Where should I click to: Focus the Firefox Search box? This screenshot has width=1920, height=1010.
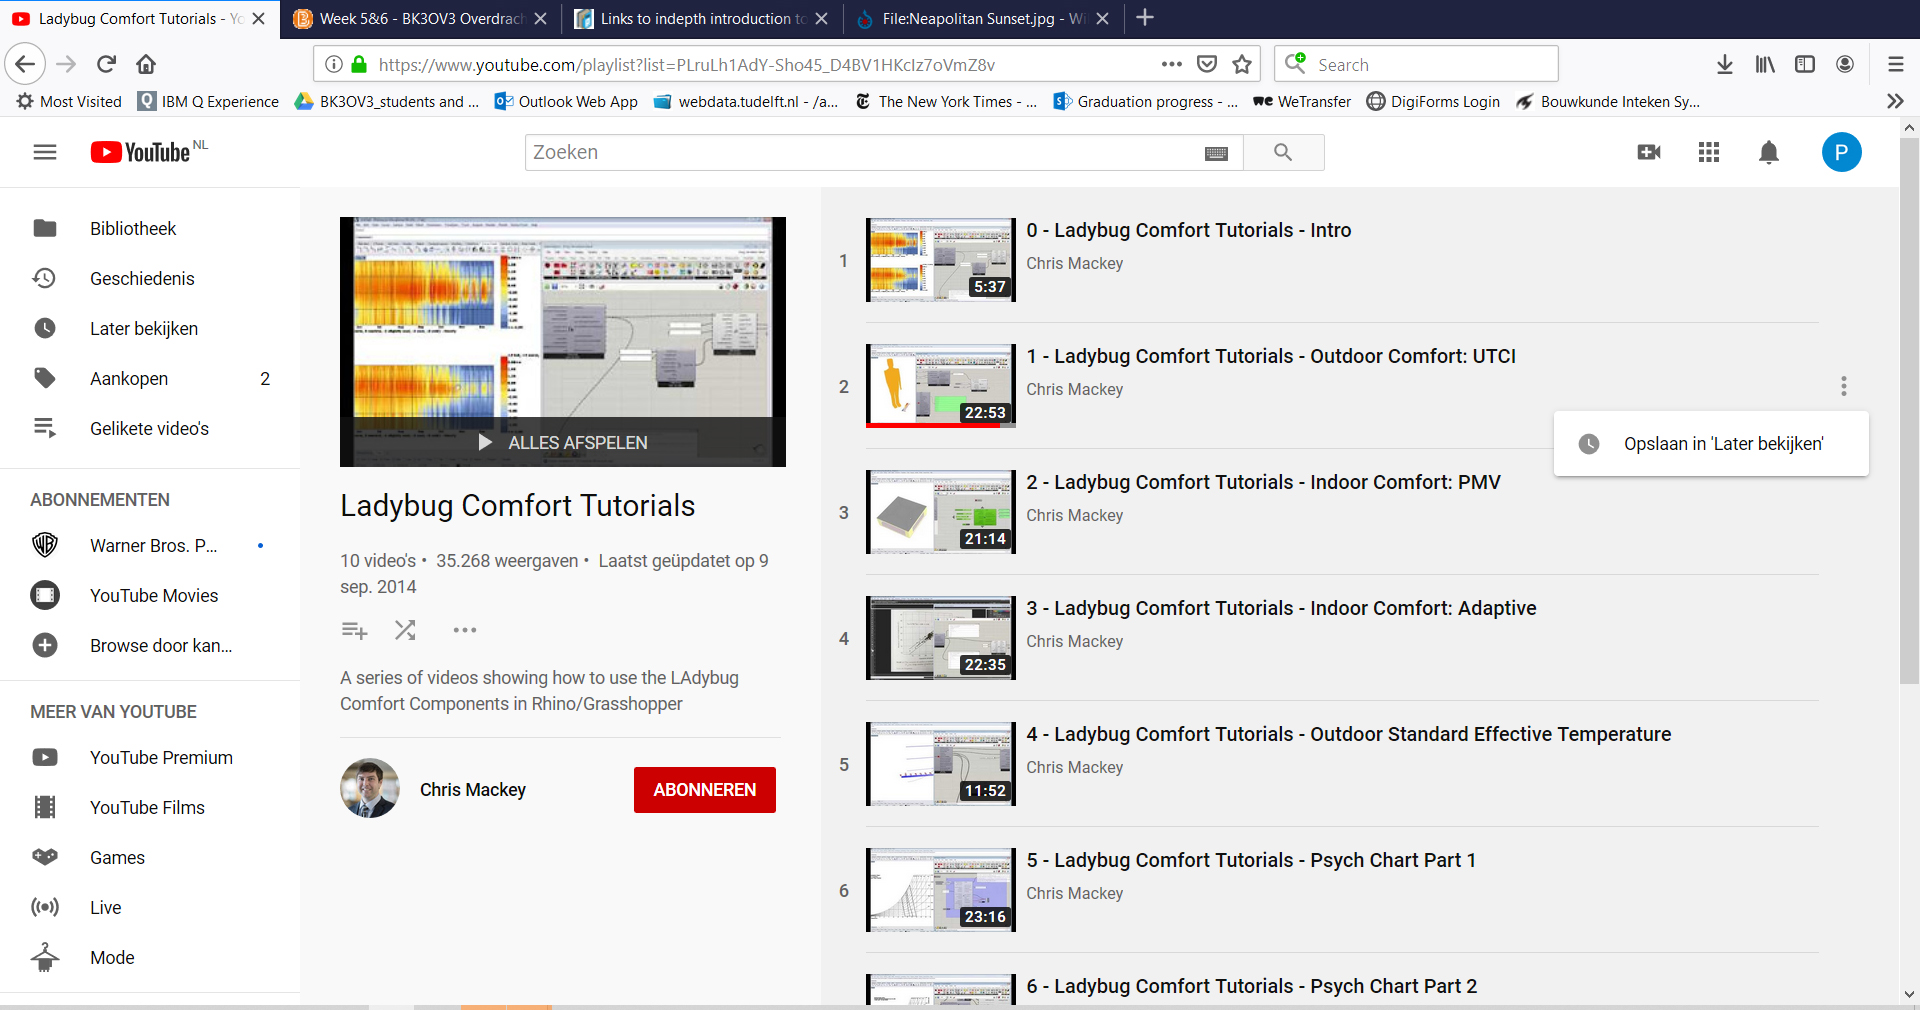1416,64
